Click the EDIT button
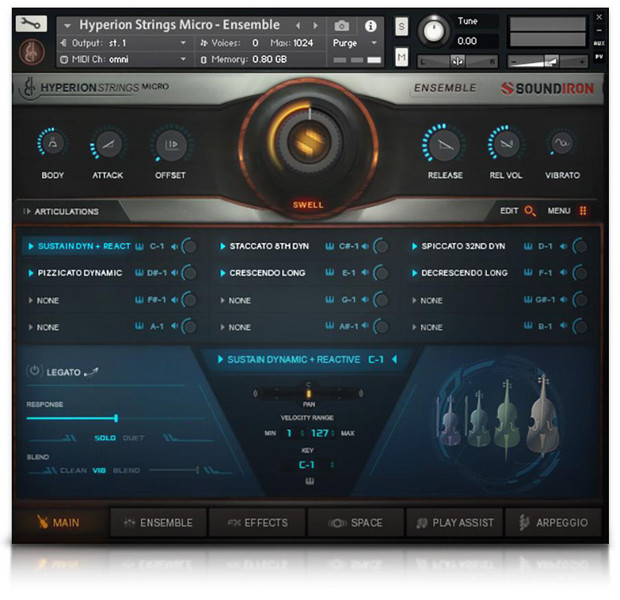Screen dimensions: 620x600 [509, 211]
